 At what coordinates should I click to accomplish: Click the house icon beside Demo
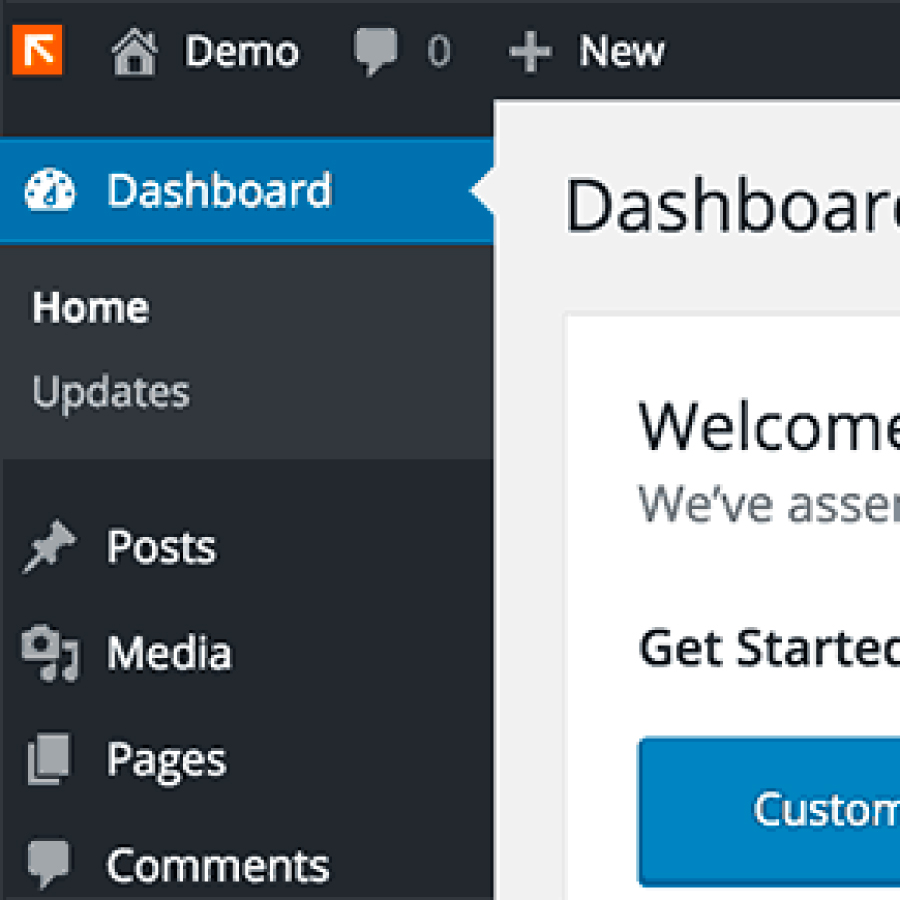[x=134, y=51]
